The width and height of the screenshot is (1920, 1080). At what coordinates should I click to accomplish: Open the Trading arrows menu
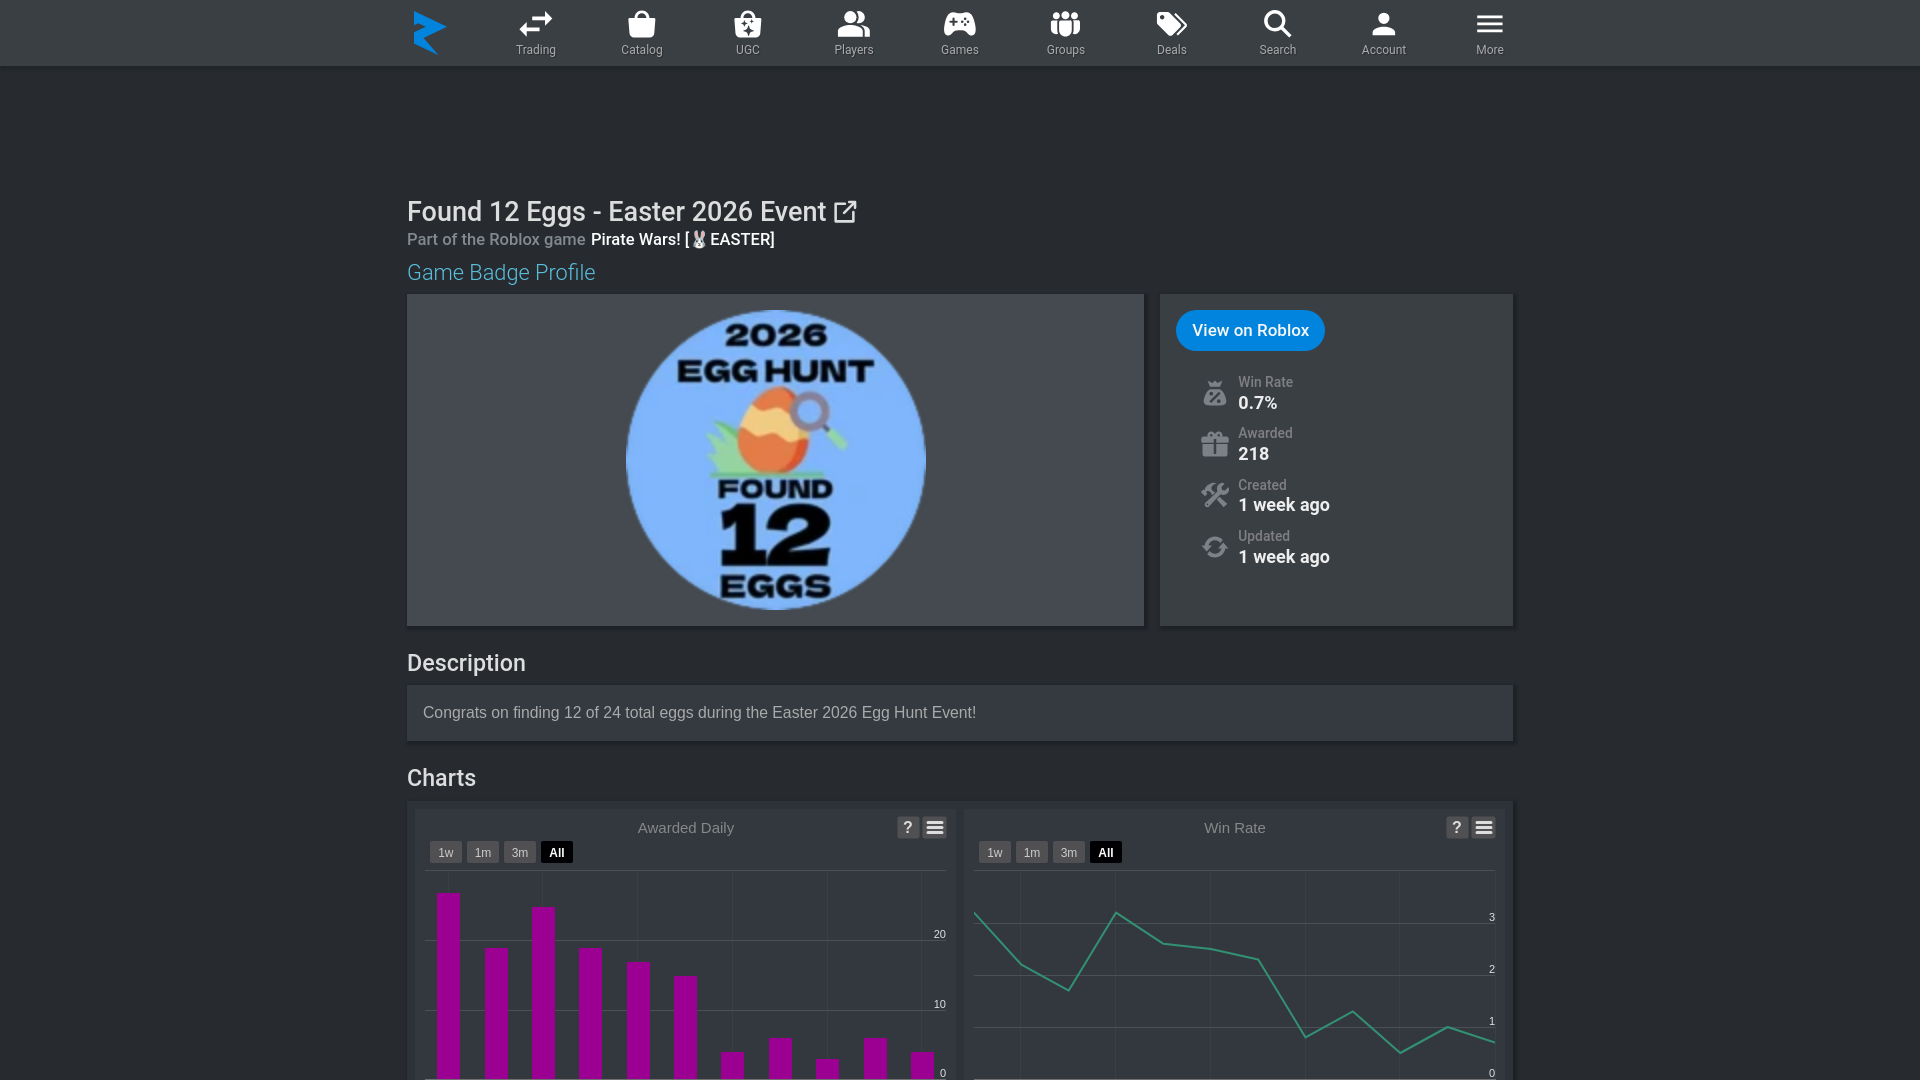coord(536,24)
